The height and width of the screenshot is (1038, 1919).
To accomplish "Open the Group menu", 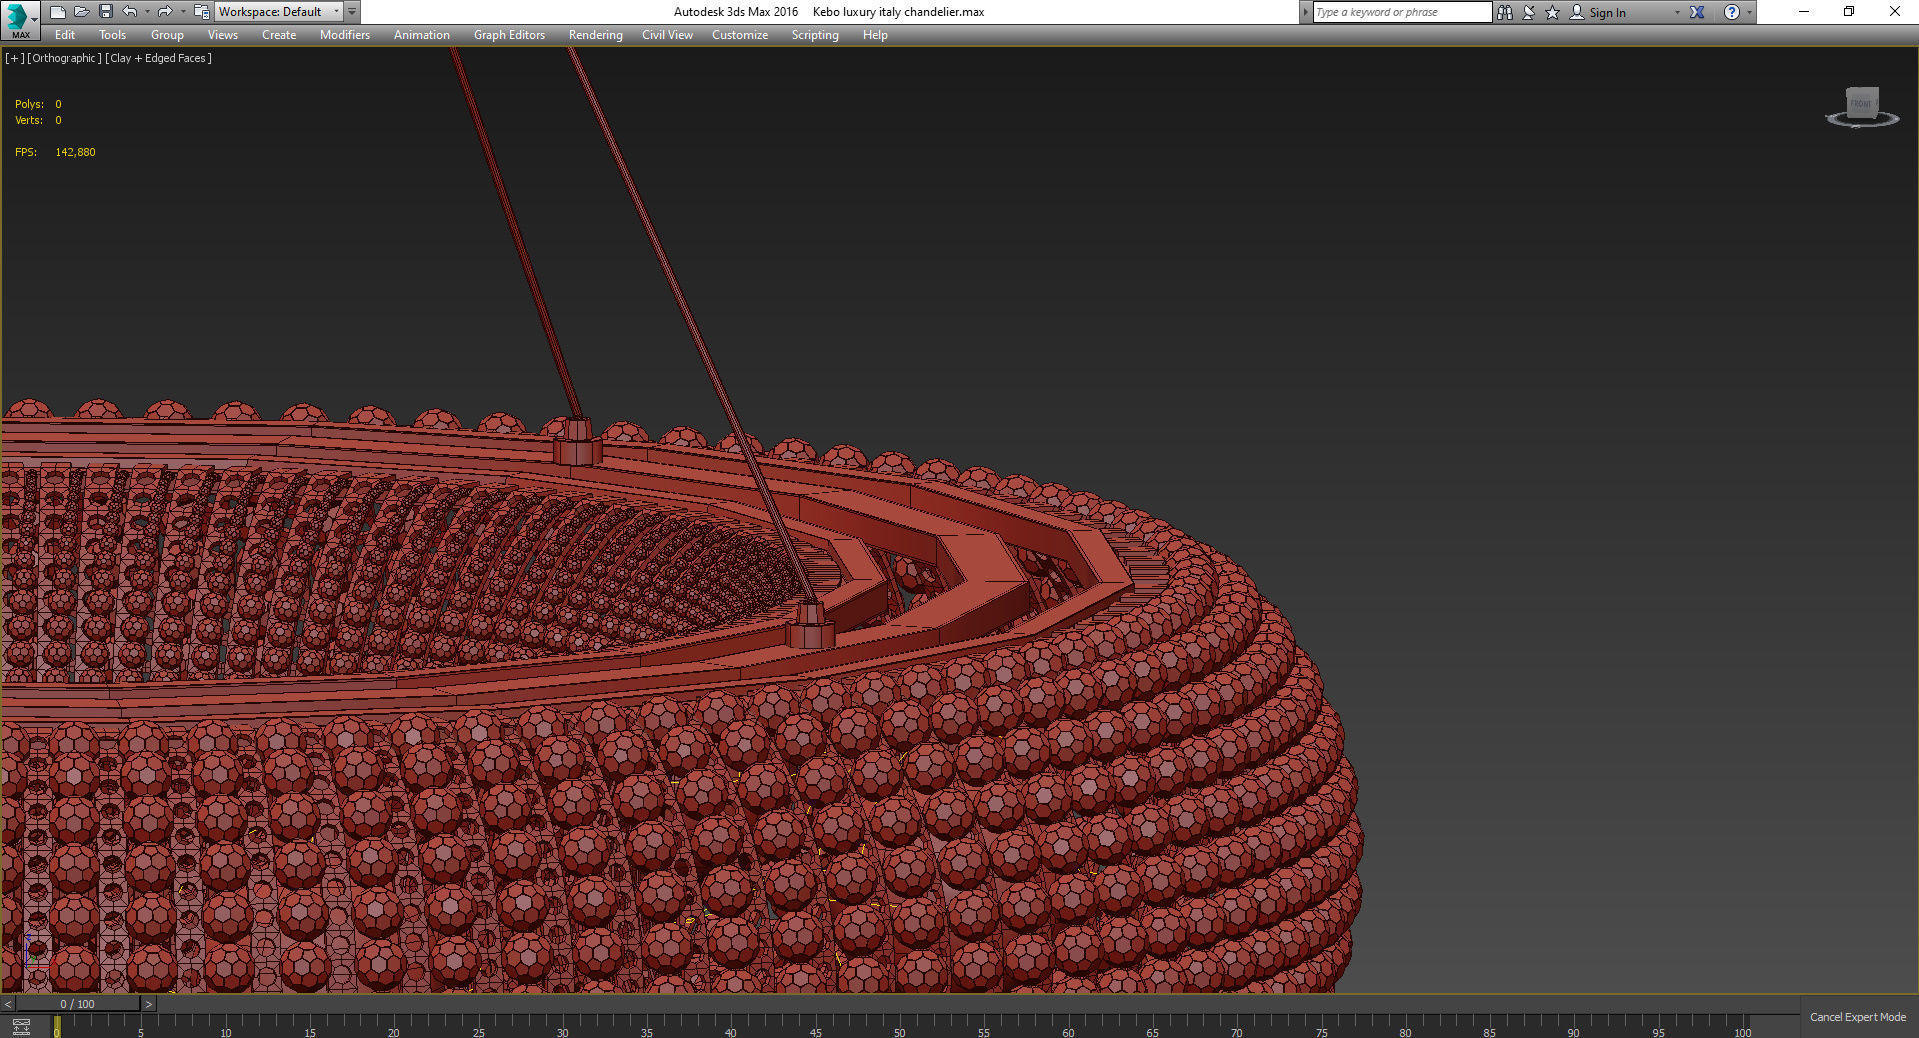I will click(167, 35).
